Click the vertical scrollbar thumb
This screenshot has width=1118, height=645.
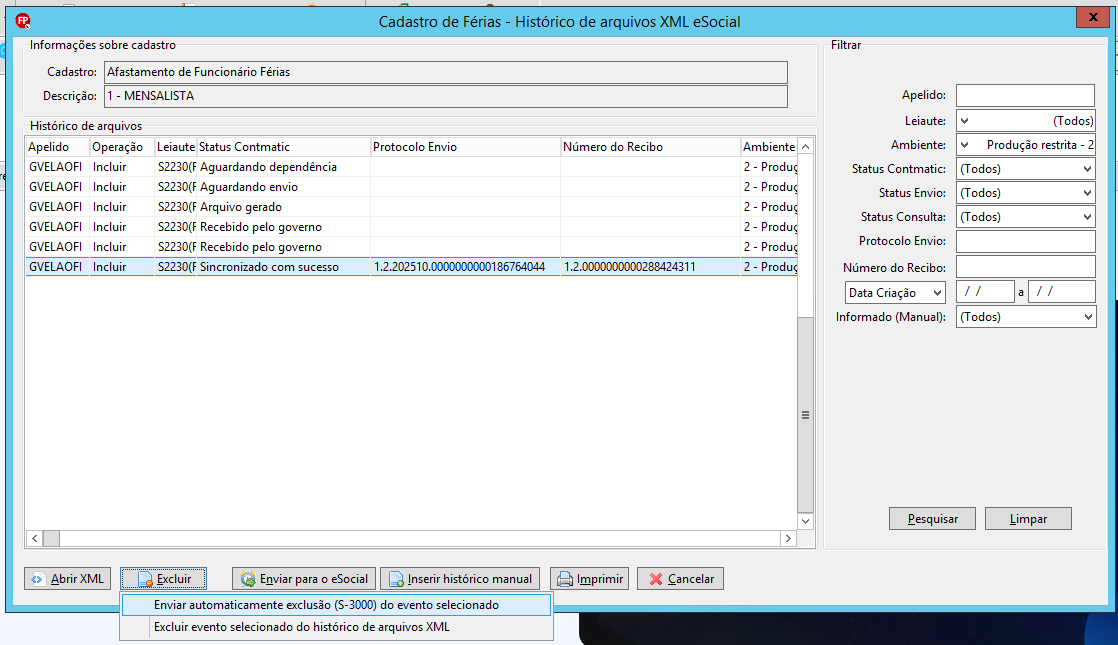click(x=806, y=415)
